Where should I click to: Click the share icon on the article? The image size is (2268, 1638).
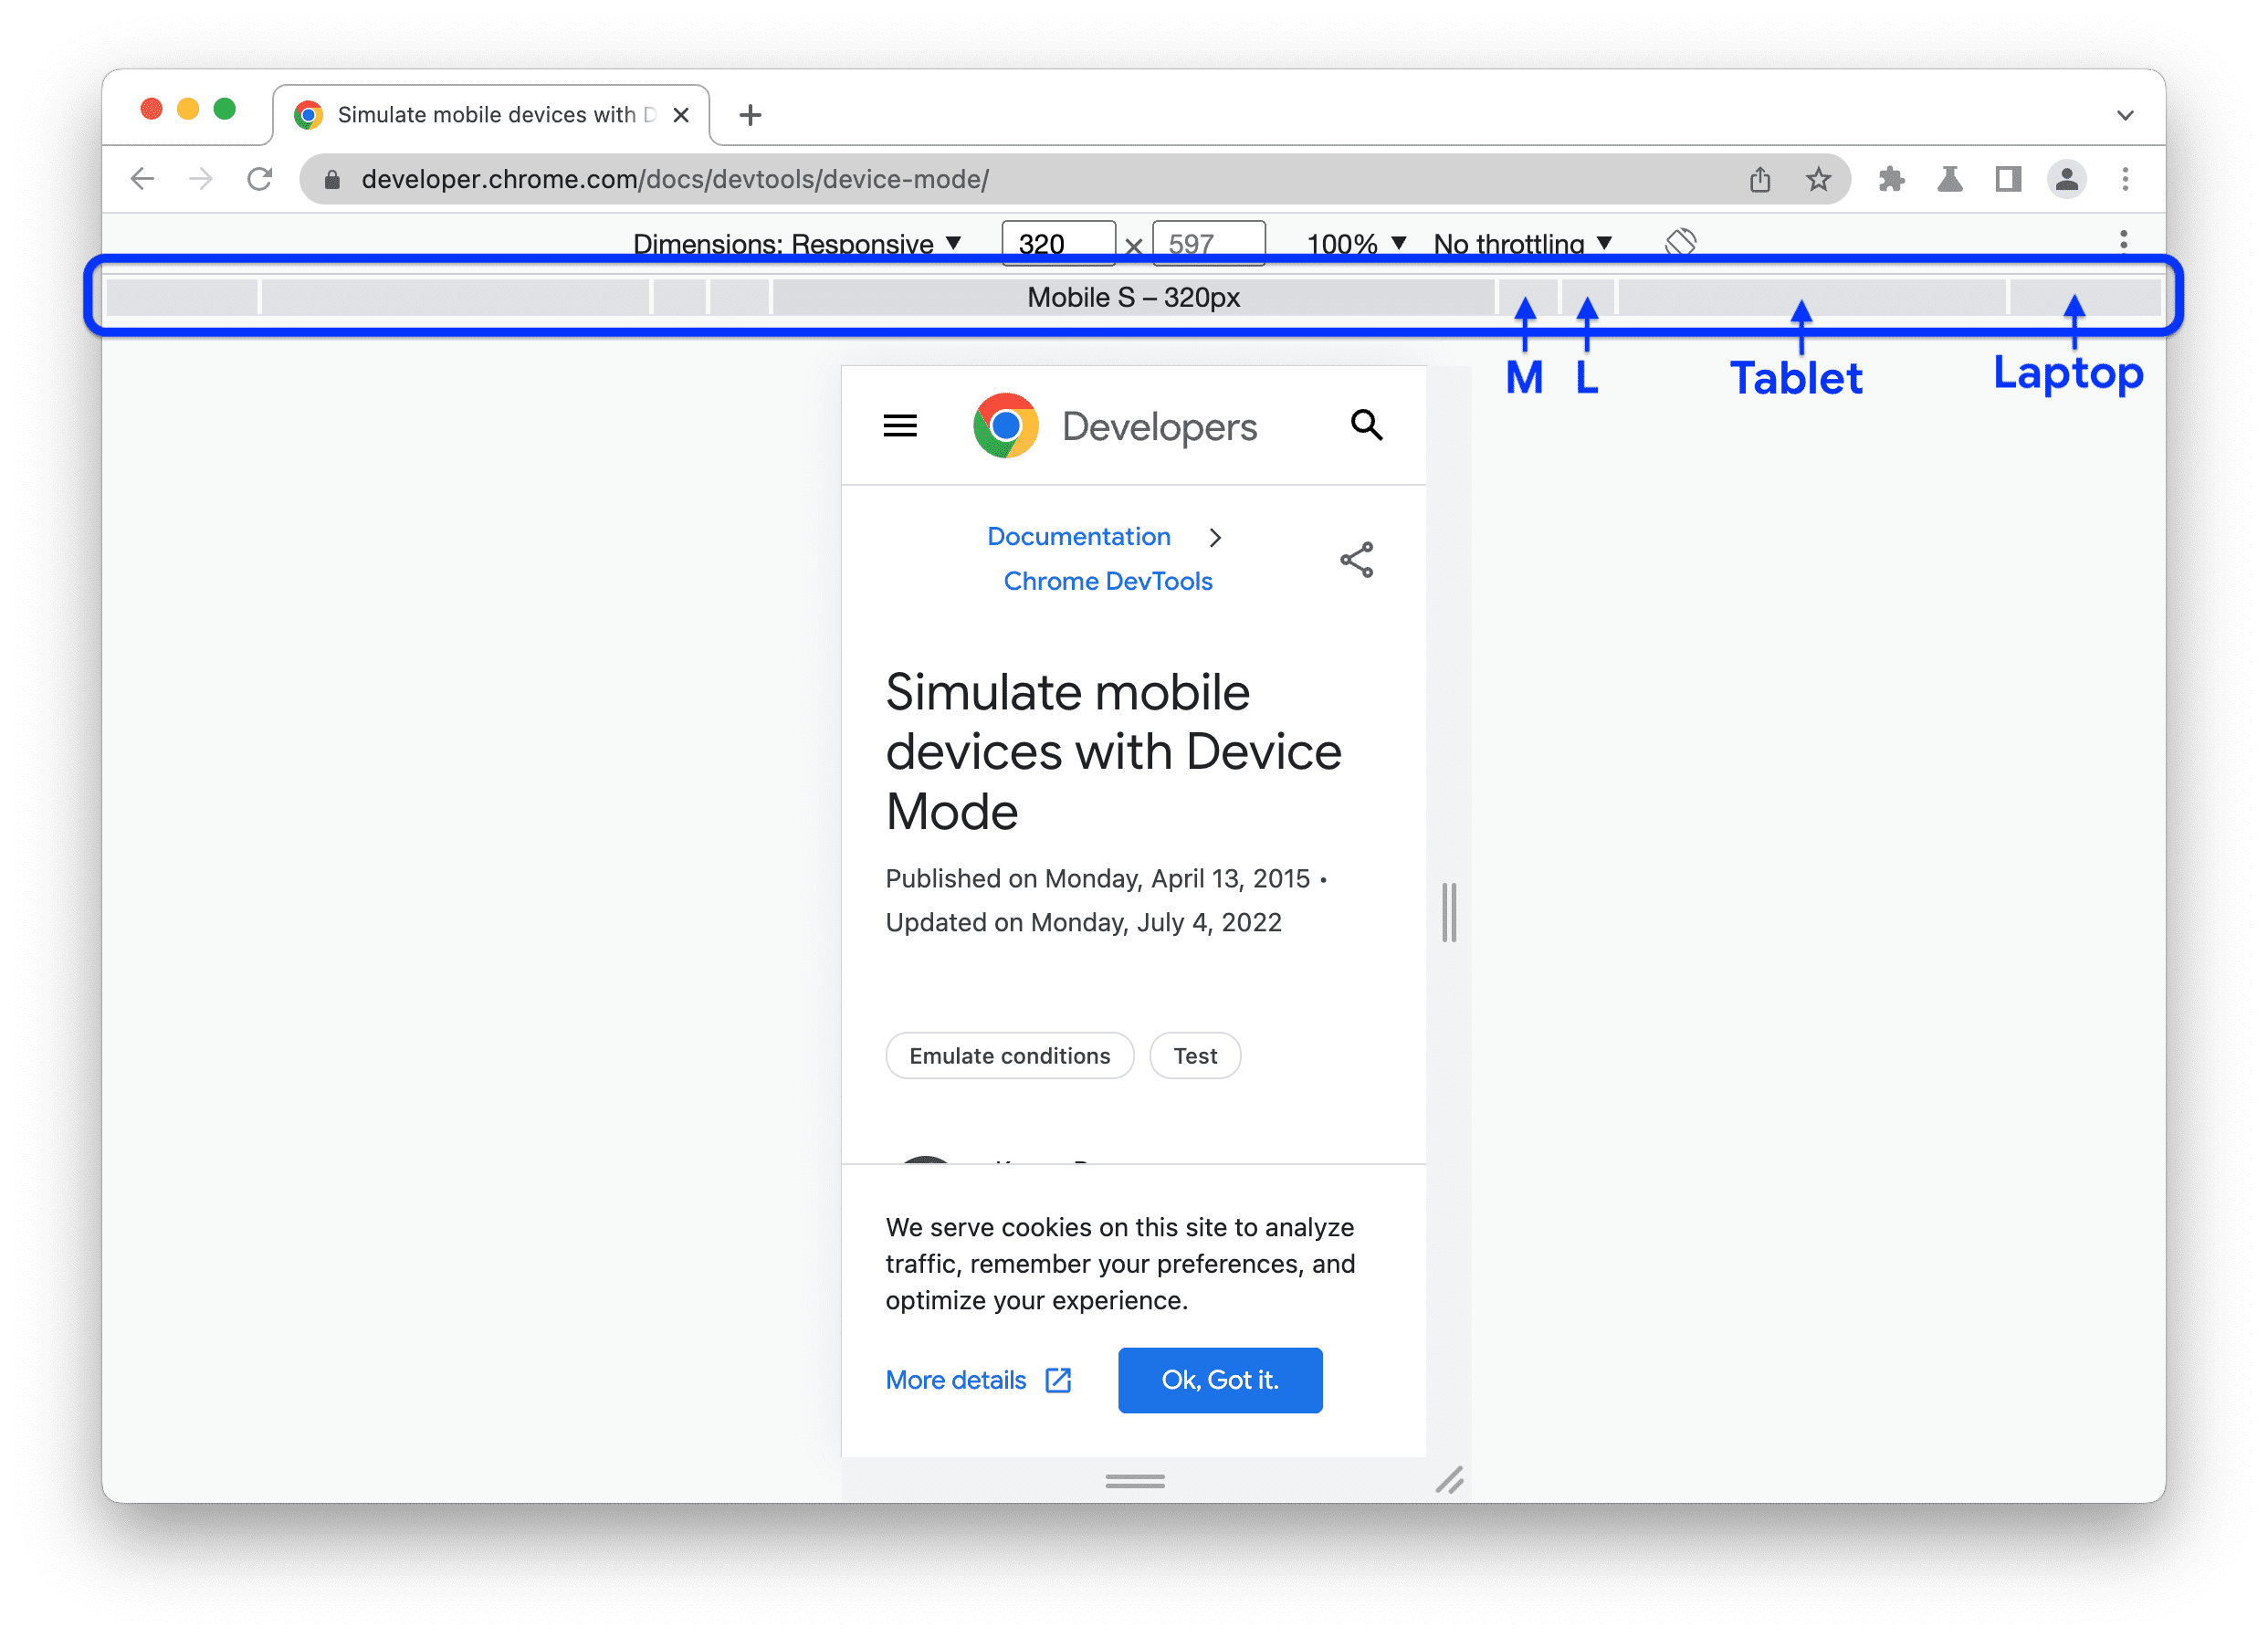pyautogui.click(x=1356, y=560)
